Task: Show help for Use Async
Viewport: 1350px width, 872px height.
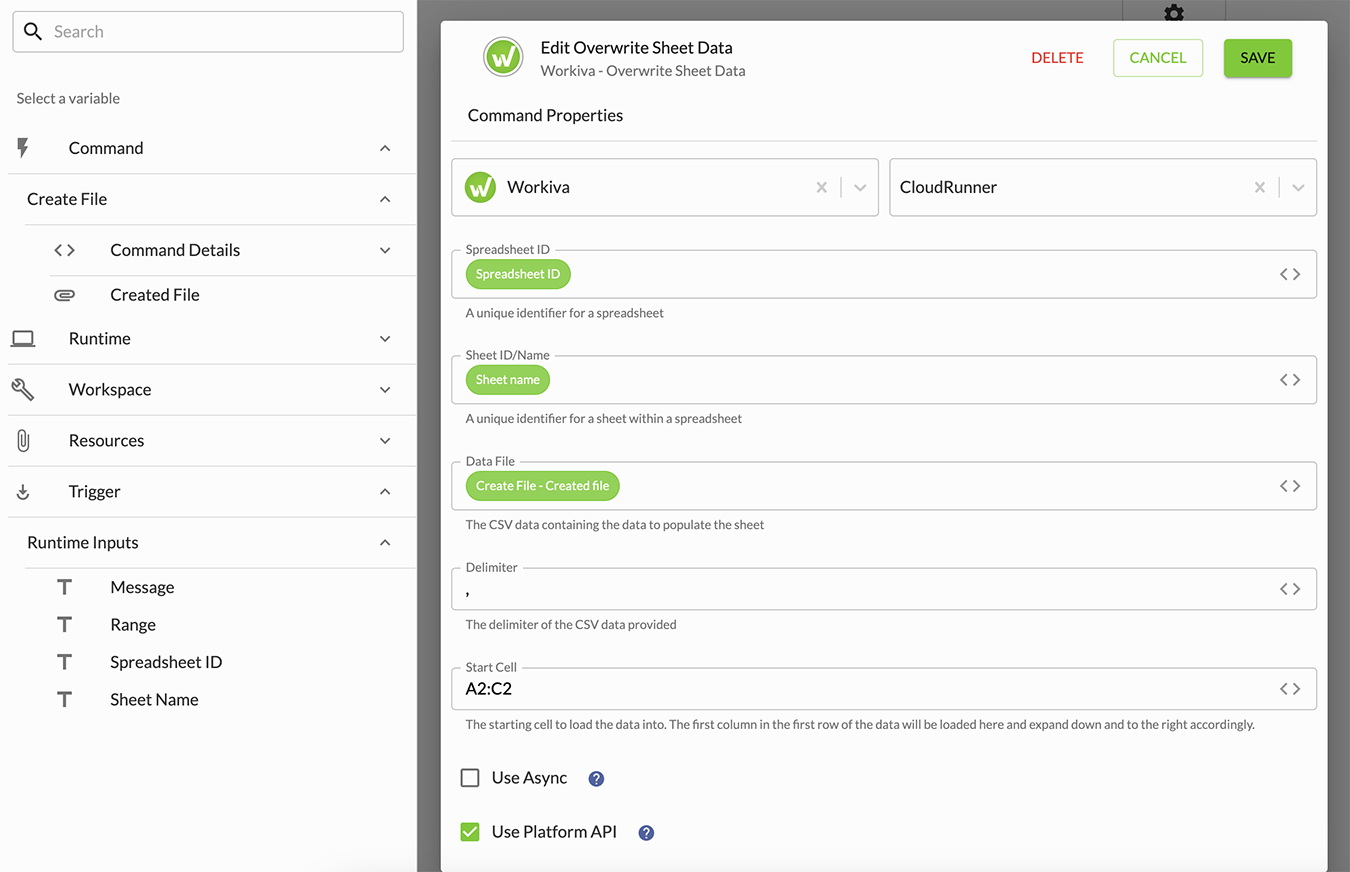Action: pyautogui.click(x=596, y=779)
